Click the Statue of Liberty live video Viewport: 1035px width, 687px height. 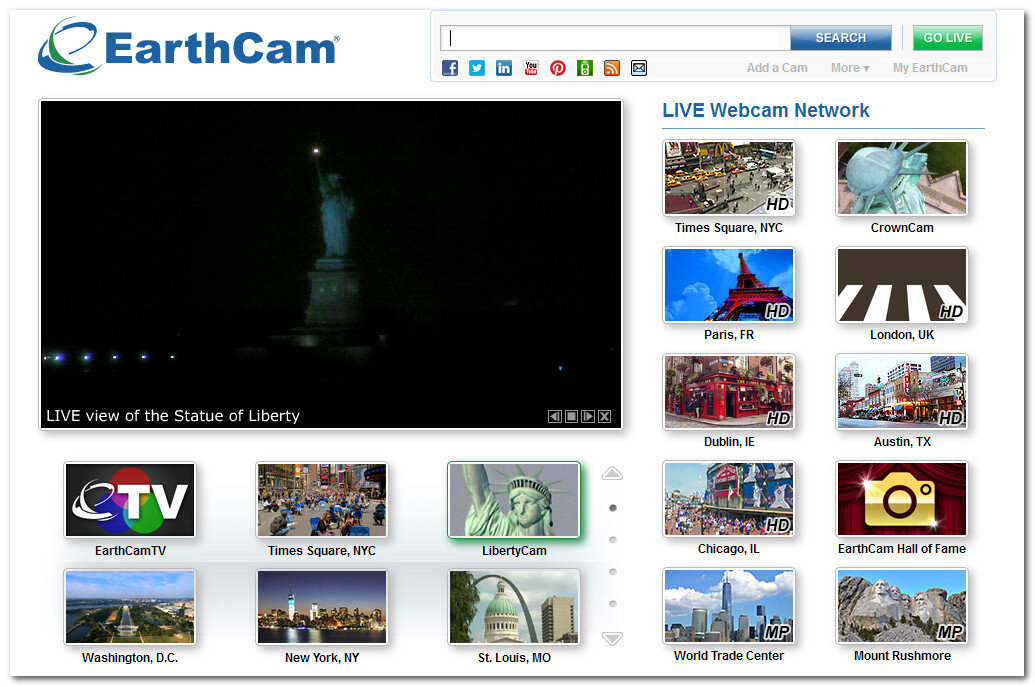coord(331,264)
